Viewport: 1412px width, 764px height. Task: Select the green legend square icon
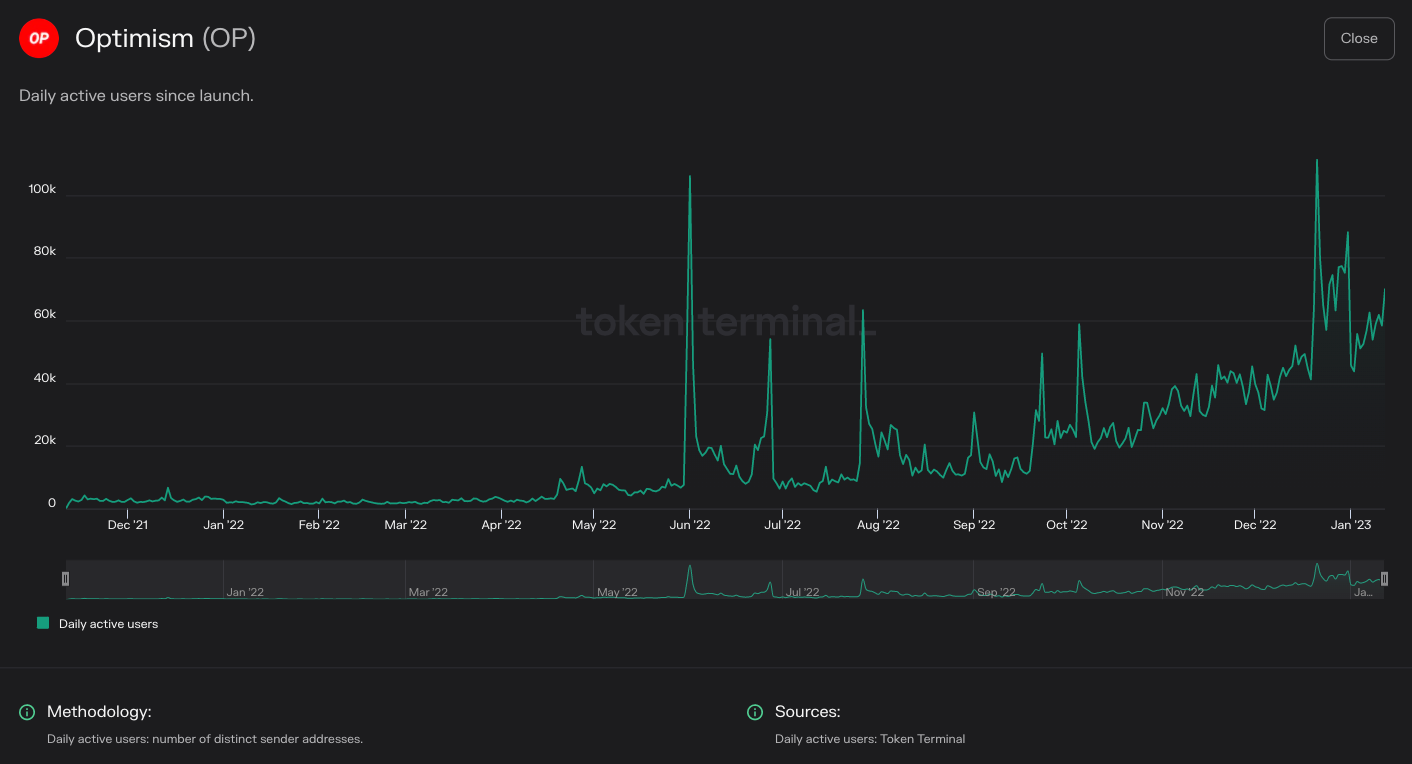point(42,622)
